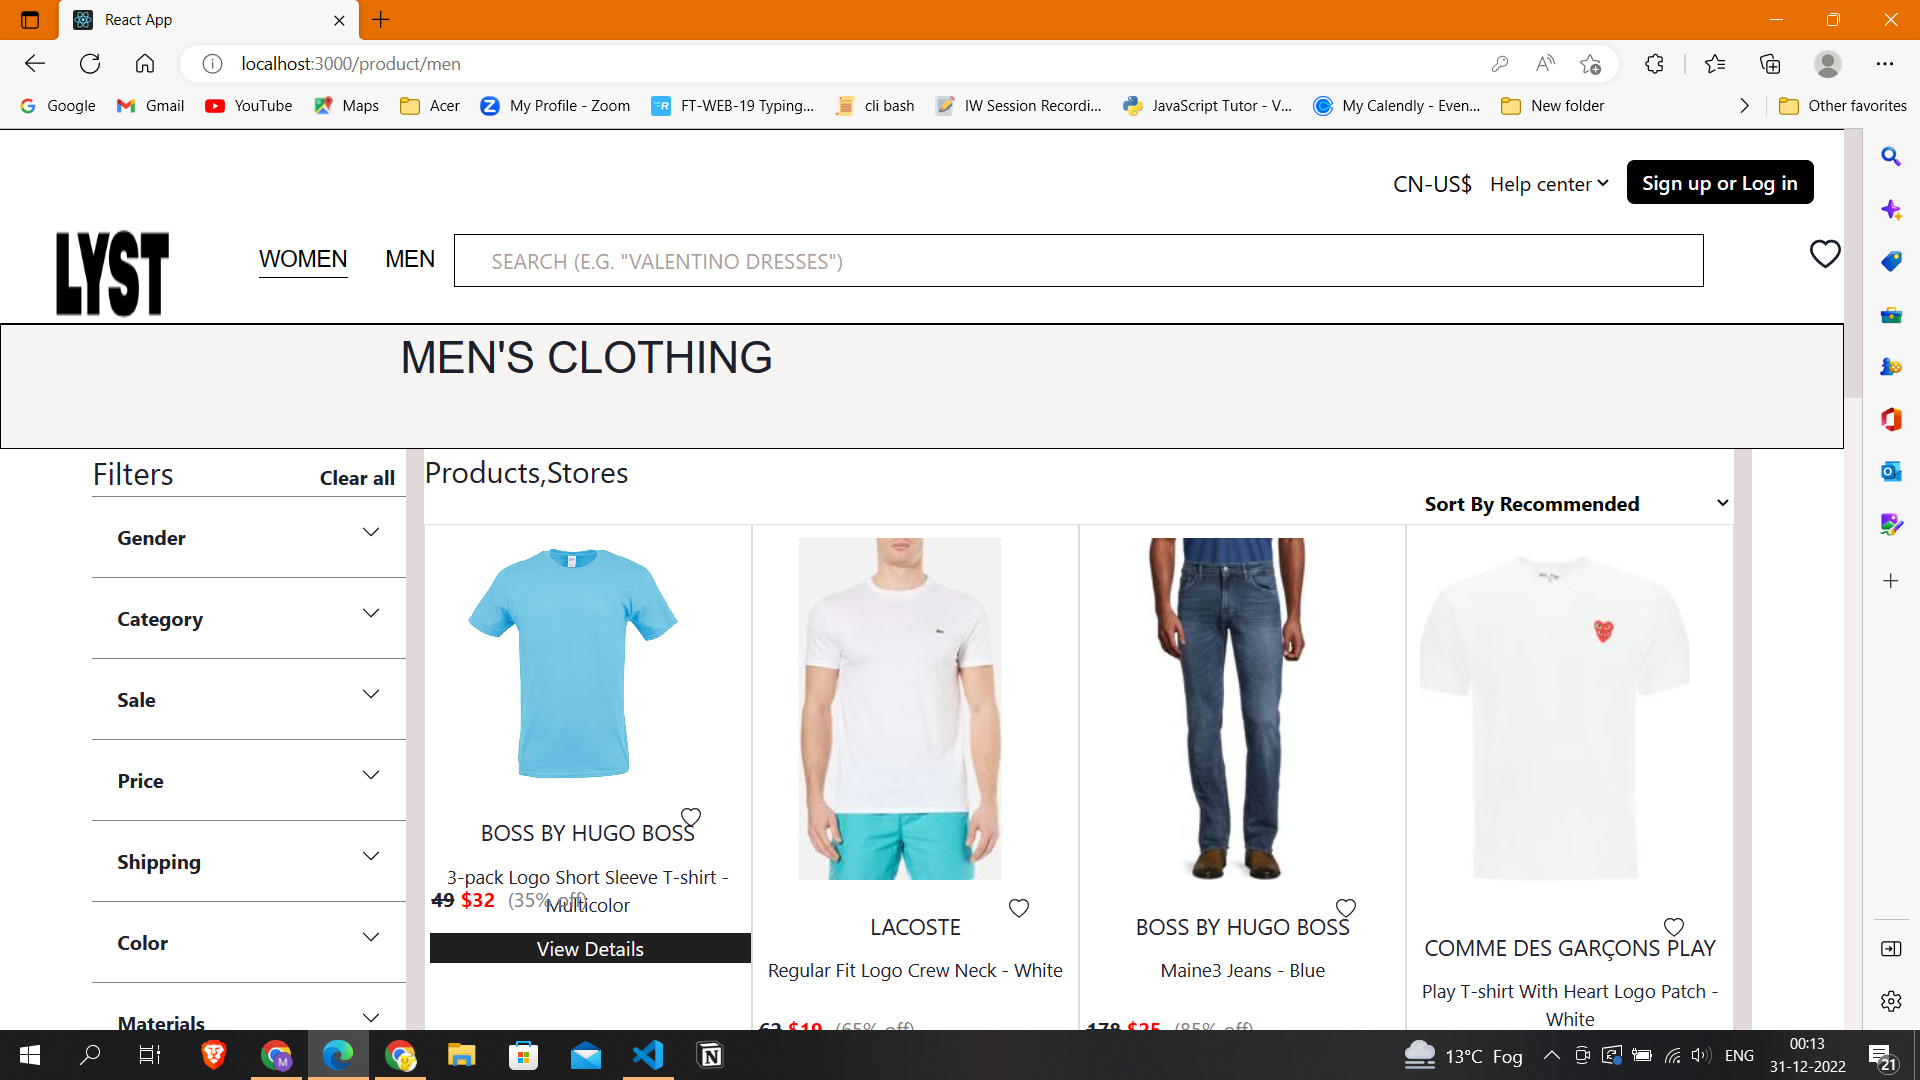Select CN-US$ currency link
The width and height of the screenshot is (1920, 1080).
point(1432,184)
